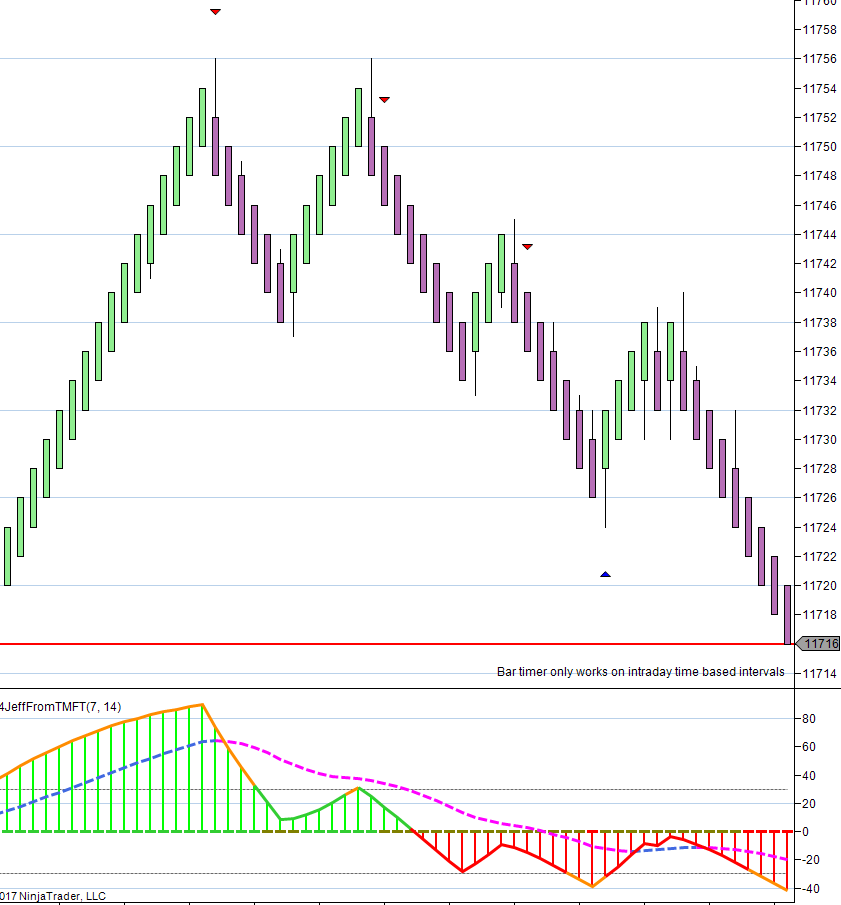
Task: Select the red horizontal line at 11716
Action: point(397,644)
